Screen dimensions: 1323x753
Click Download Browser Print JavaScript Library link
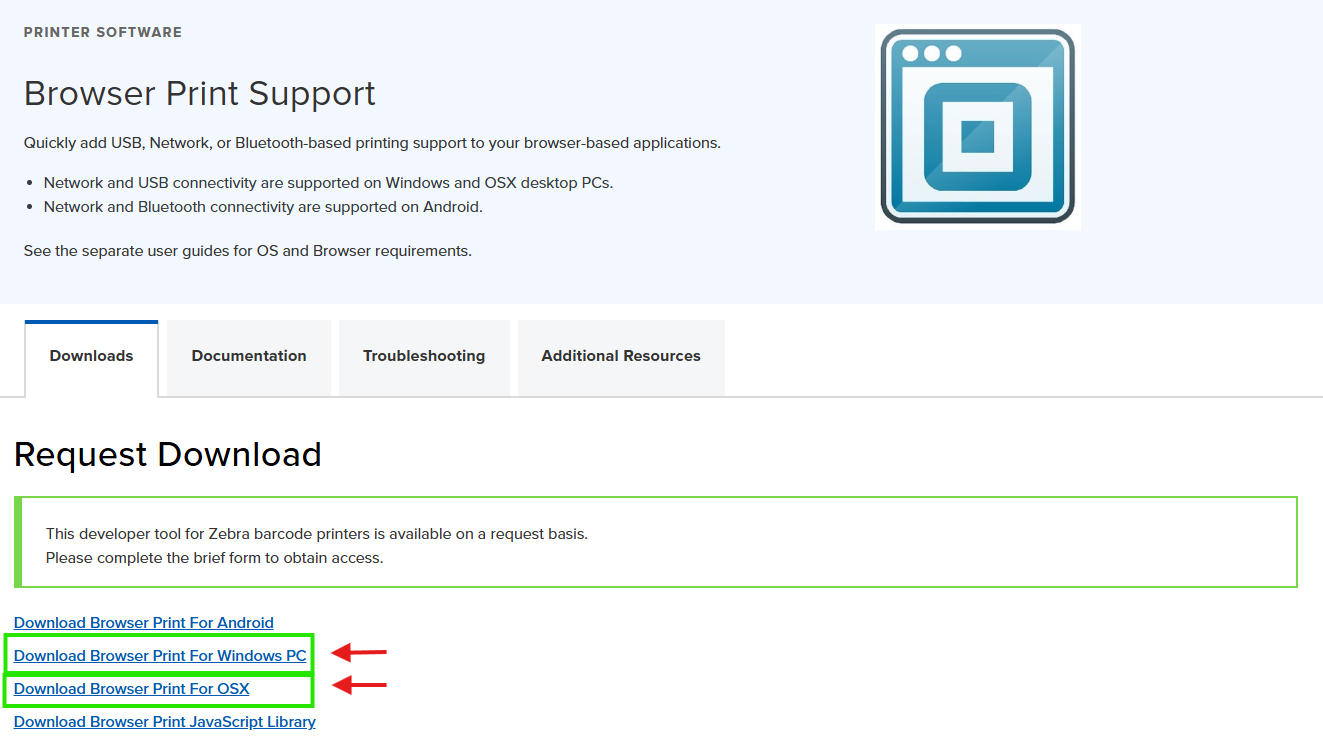tap(165, 722)
